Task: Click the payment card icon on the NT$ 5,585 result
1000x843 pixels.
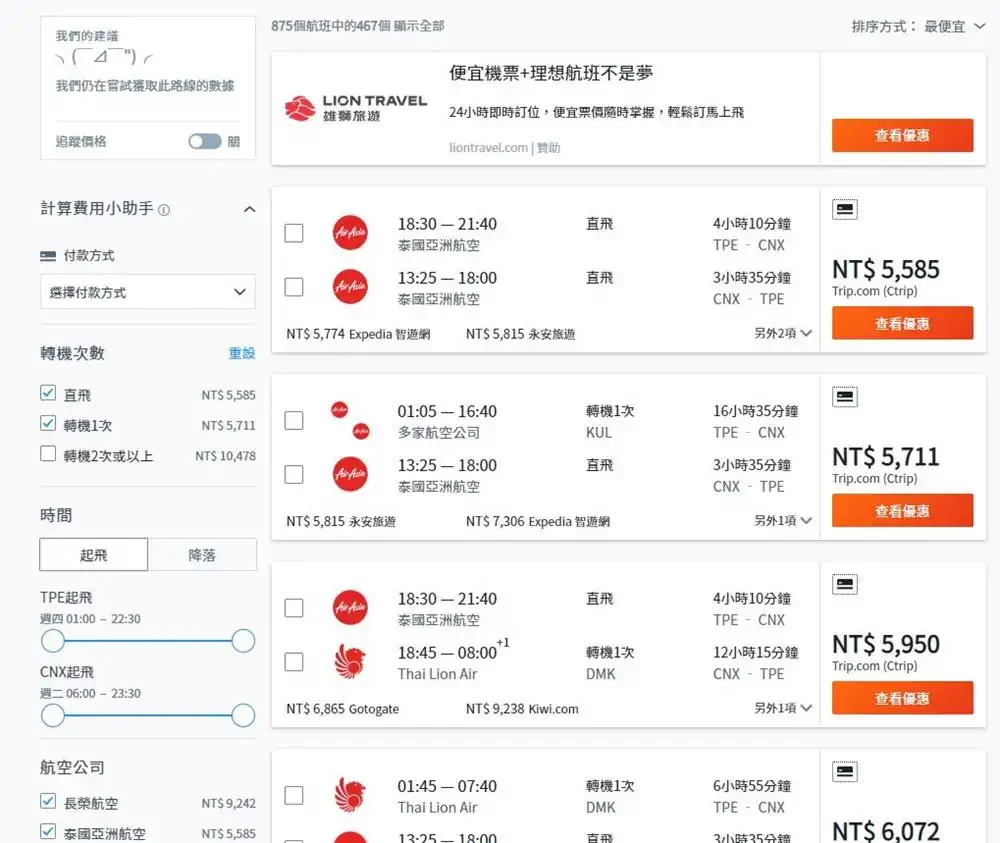Action: tap(844, 209)
